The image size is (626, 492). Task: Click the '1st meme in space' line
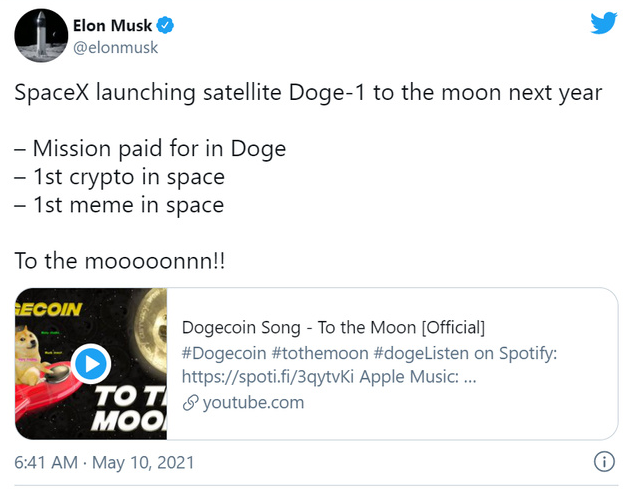click(x=119, y=205)
